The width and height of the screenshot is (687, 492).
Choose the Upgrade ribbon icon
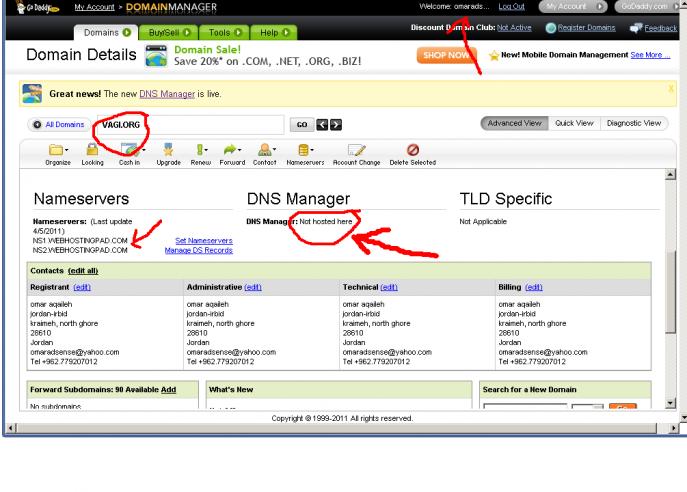[168, 149]
